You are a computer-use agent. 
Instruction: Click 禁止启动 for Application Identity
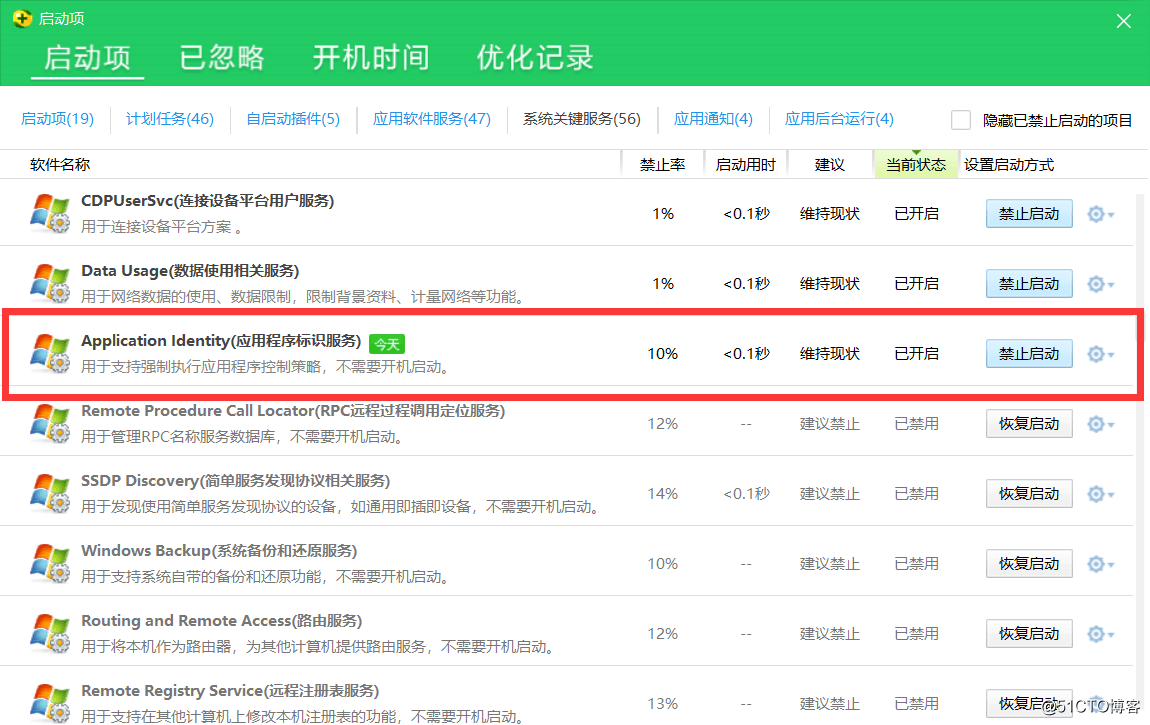(1029, 354)
